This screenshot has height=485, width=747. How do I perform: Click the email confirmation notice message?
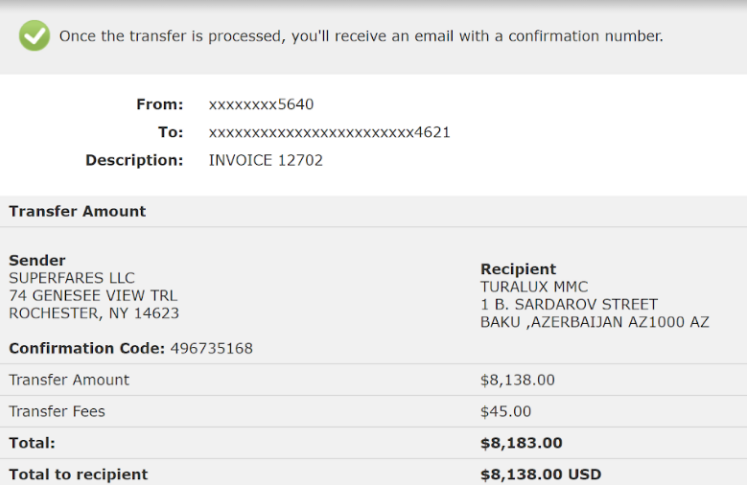(361, 36)
